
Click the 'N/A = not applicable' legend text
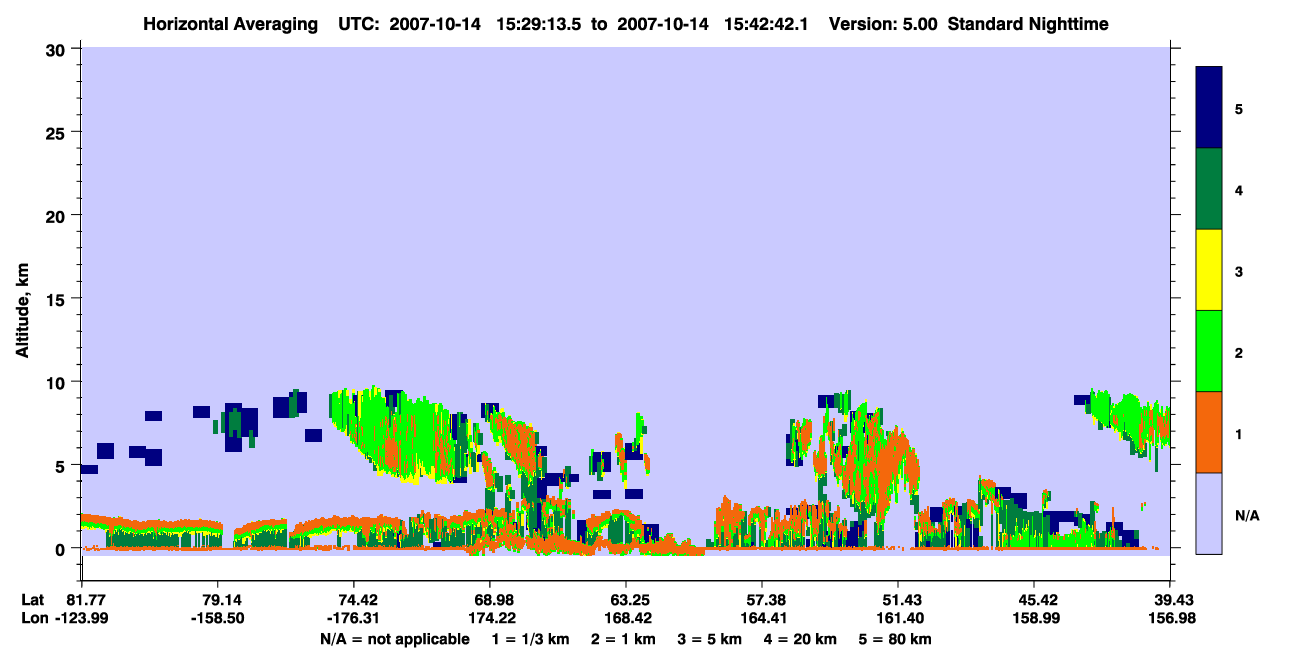(x=395, y=639)
